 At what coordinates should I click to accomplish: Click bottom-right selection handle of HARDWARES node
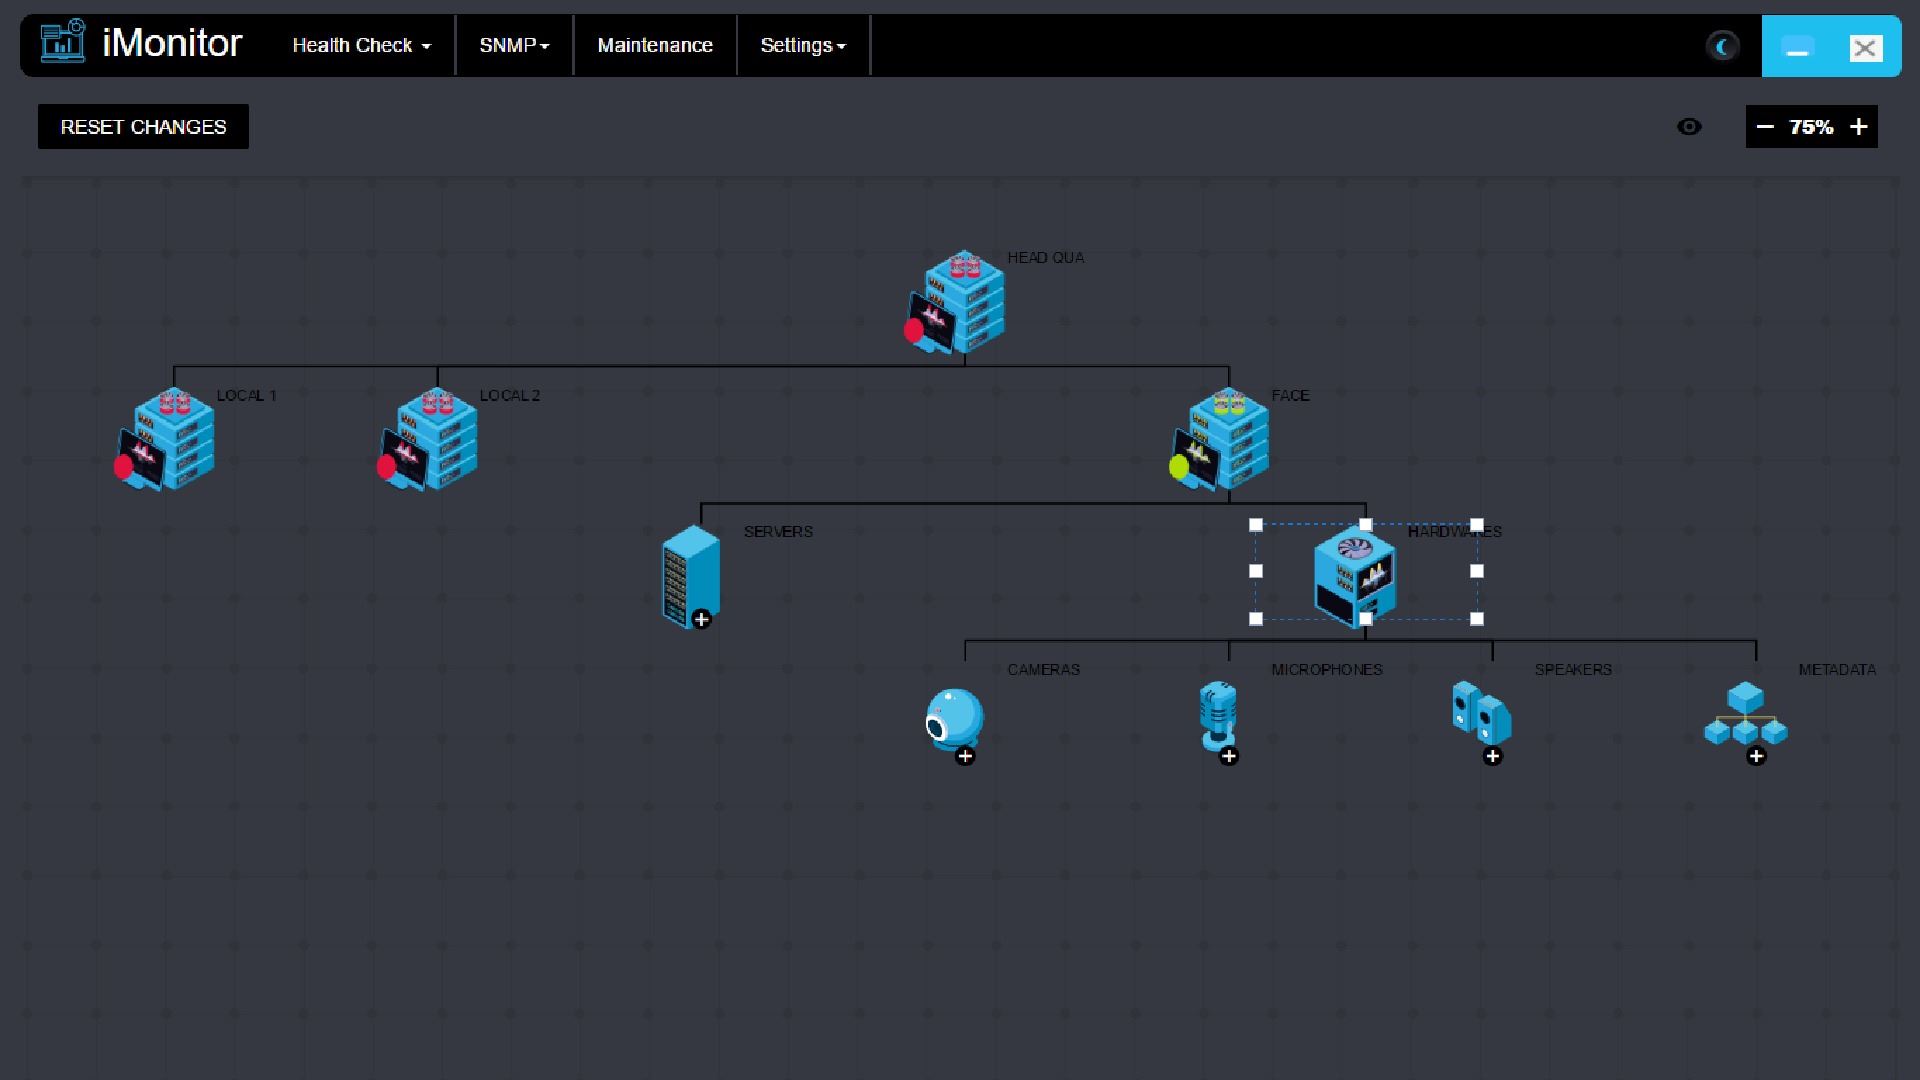pyautogui.click(x=1477, y=619)
